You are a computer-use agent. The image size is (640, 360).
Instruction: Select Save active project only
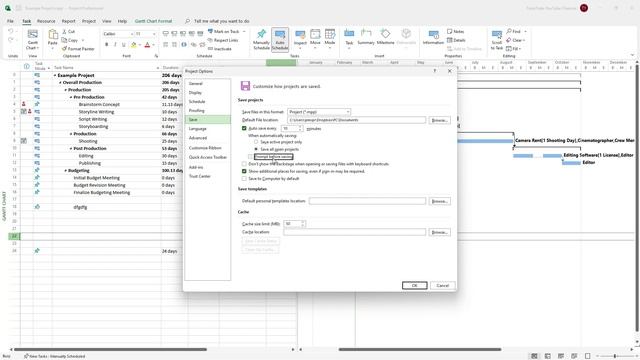256,142
